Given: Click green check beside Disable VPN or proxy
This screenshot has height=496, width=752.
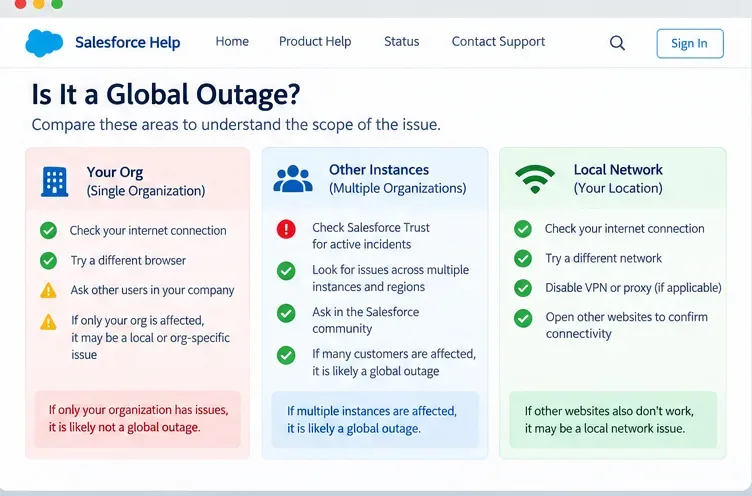Looking at the screenshot, I should tap(523, 288).
